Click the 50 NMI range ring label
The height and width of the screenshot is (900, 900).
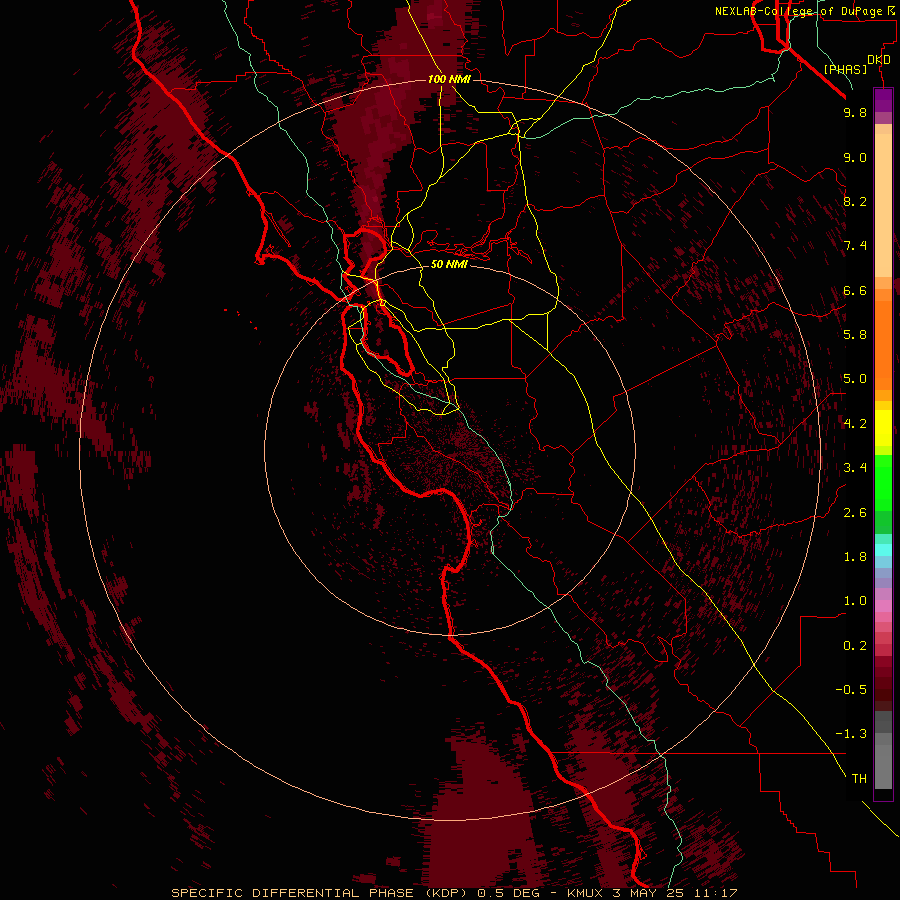pyautogui.click(x=449, y=264)
